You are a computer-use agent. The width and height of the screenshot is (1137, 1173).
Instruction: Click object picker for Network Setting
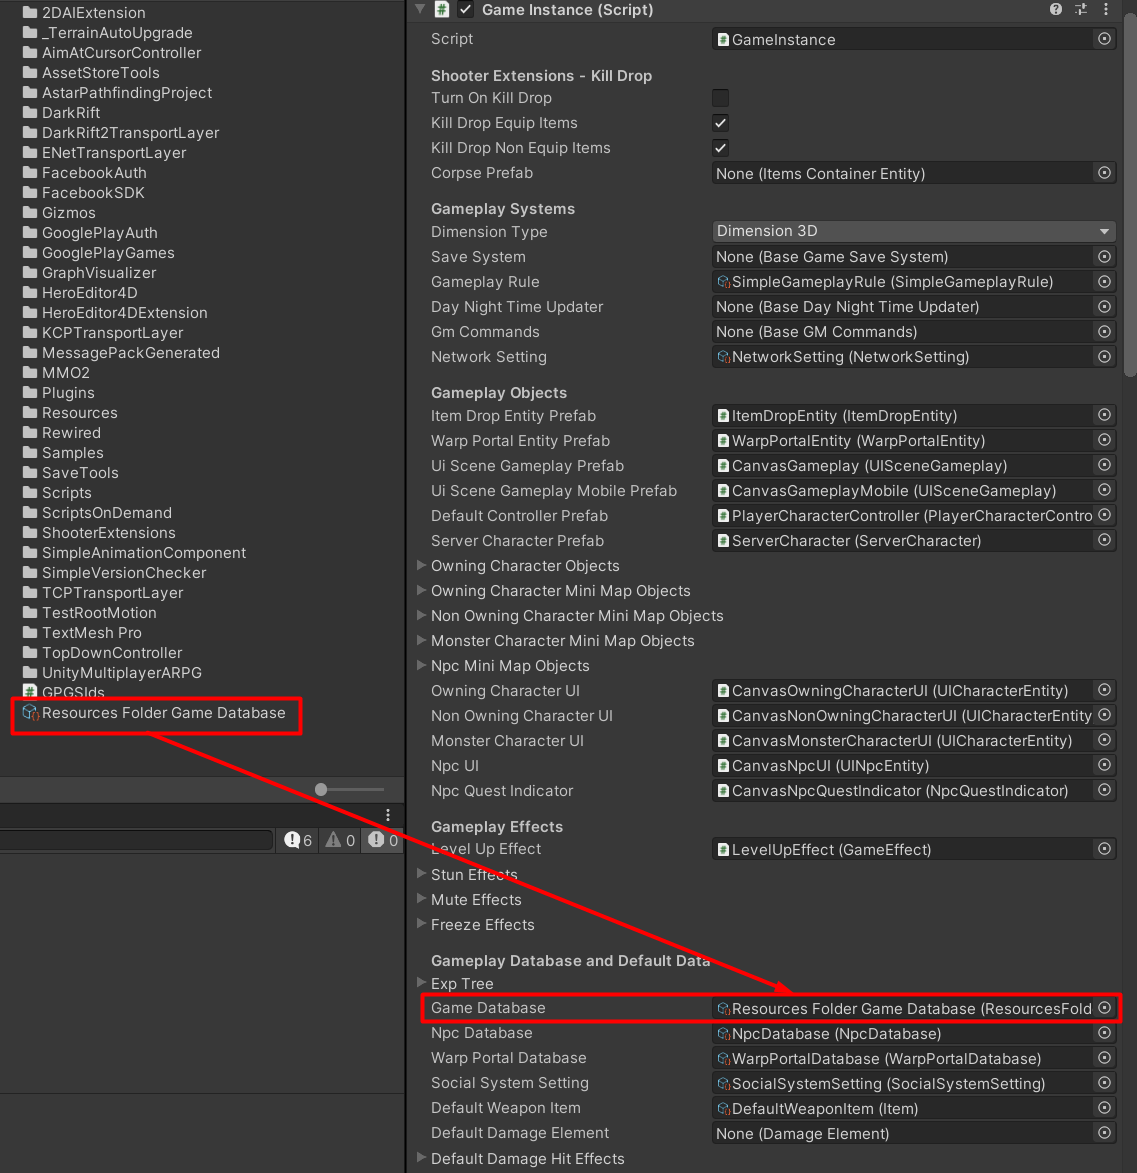coord(1104,357)
